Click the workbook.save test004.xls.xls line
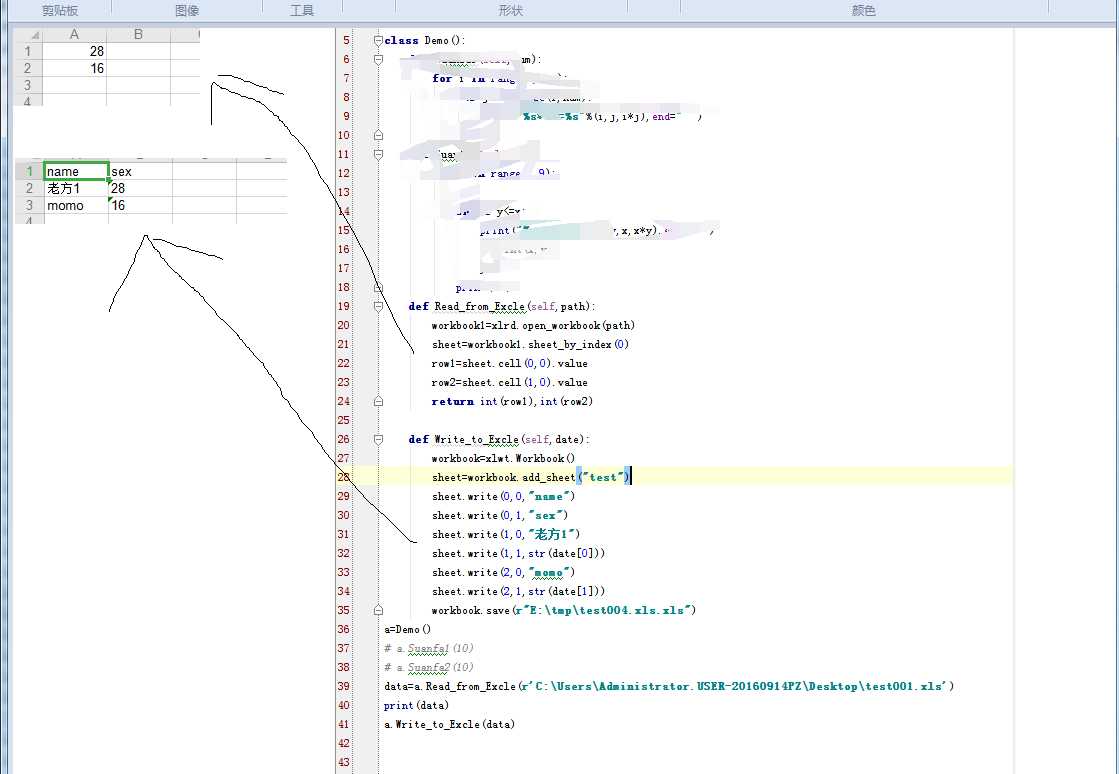Viewport: 1119px width, 774px height. coord(564,611)
